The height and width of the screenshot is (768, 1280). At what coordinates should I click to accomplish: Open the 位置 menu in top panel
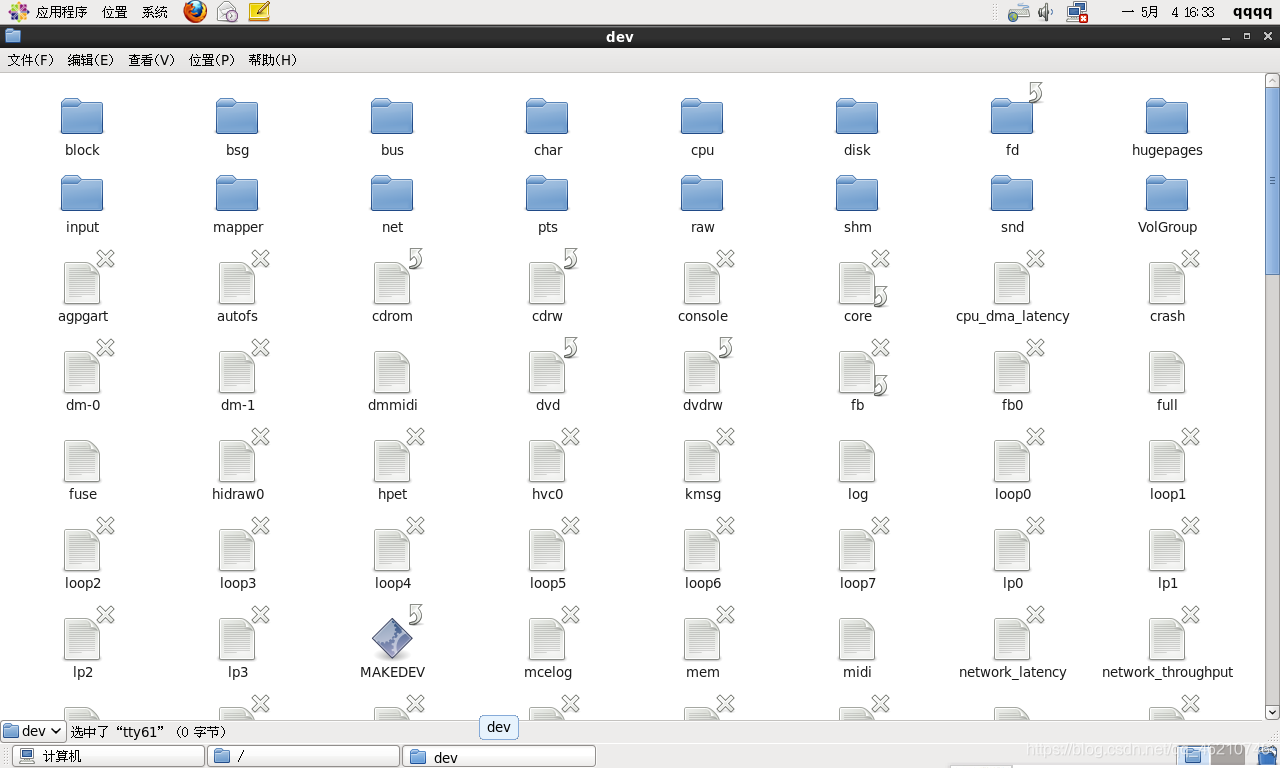(x=115, y=12)
